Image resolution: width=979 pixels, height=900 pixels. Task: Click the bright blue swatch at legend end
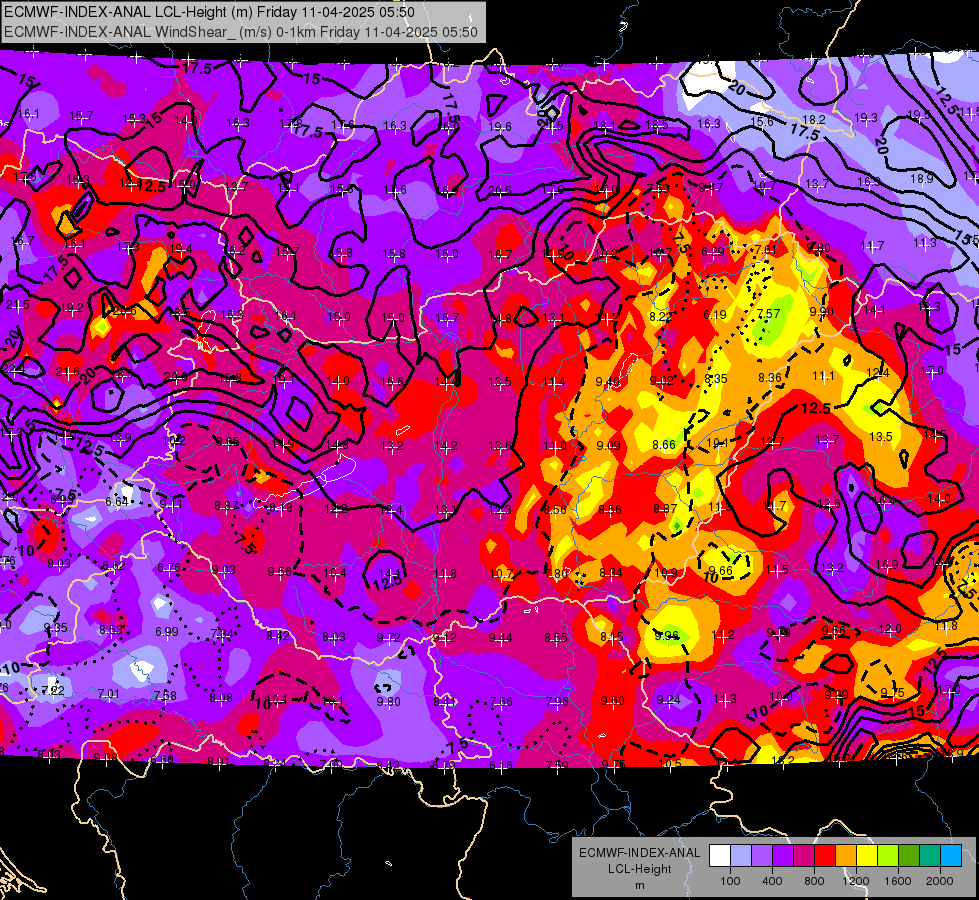click(x=951, y=856)
